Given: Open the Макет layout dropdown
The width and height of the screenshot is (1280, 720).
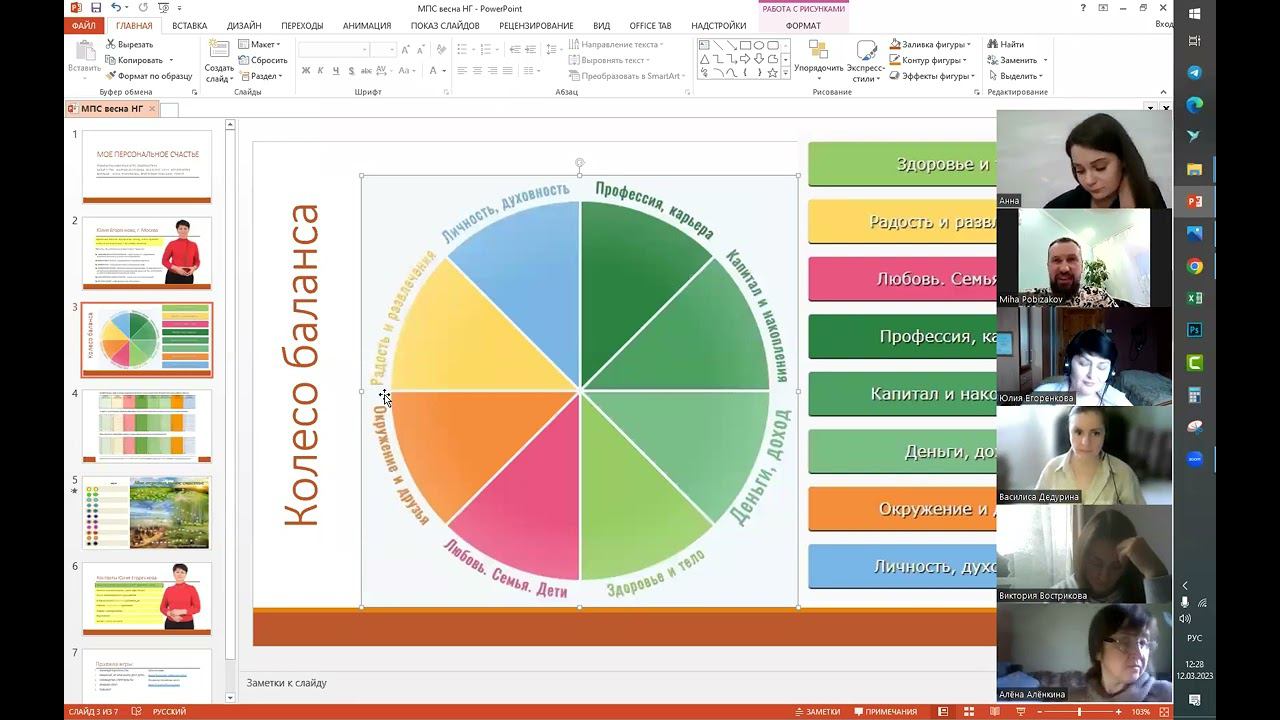Looking at the screenshot, I should coord(260,44).
